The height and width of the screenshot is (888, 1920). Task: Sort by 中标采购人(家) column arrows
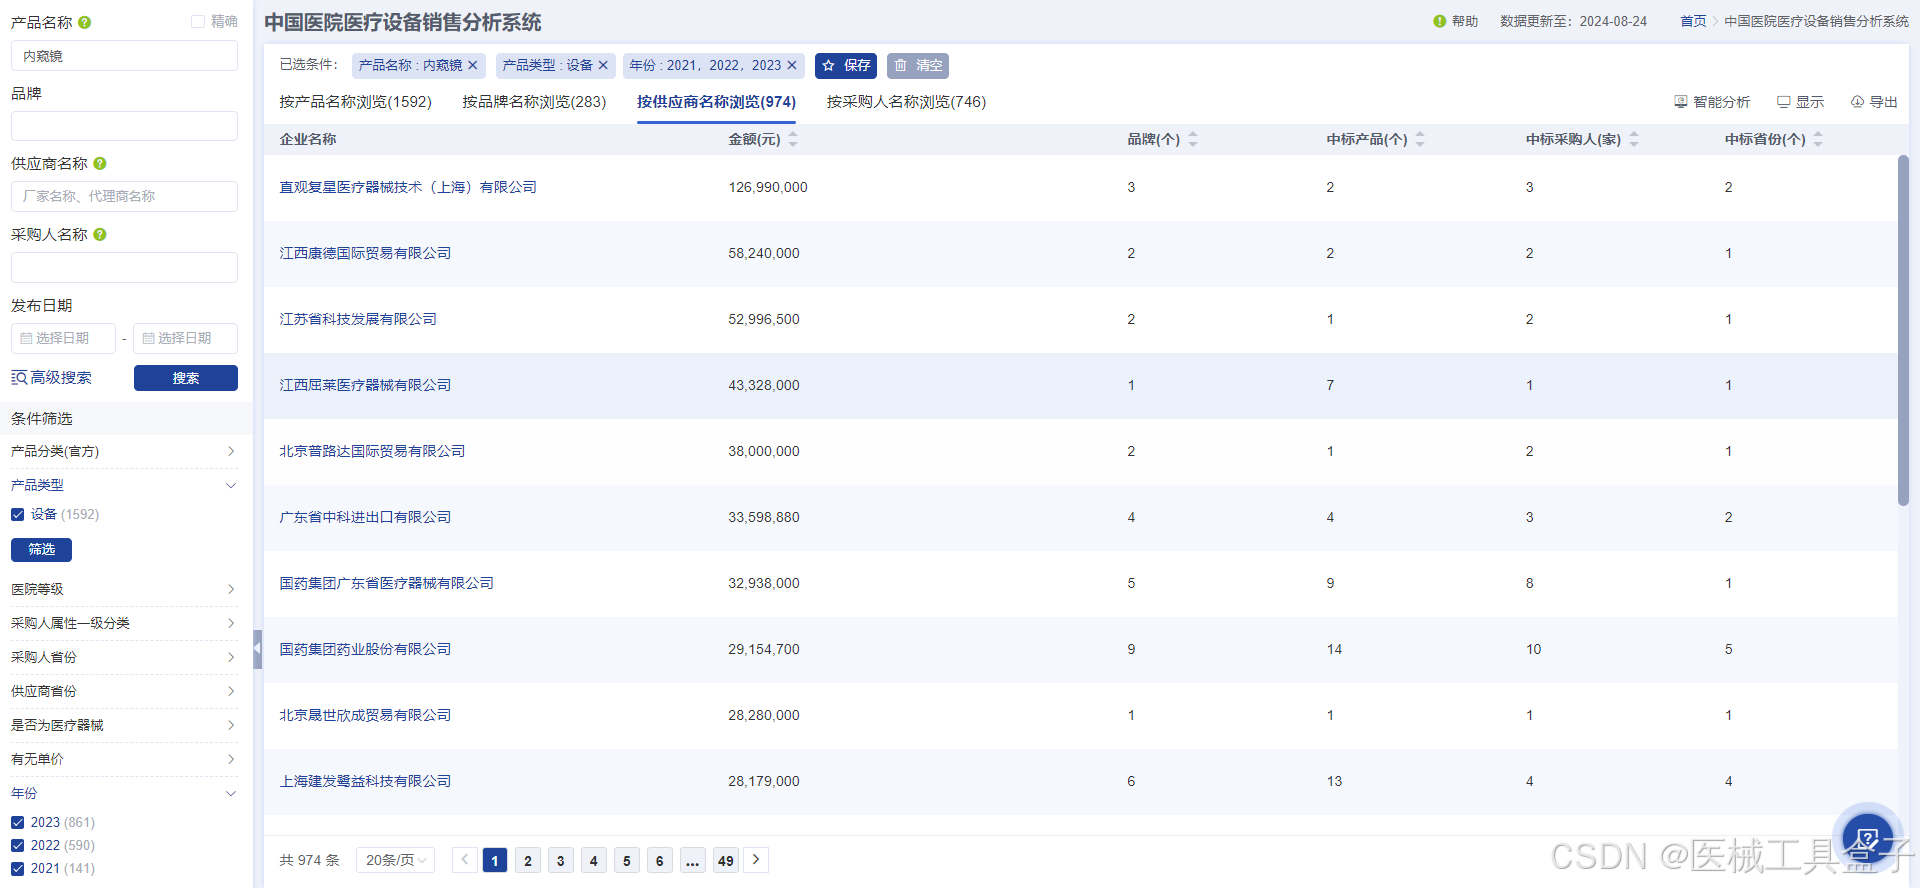1634,139
